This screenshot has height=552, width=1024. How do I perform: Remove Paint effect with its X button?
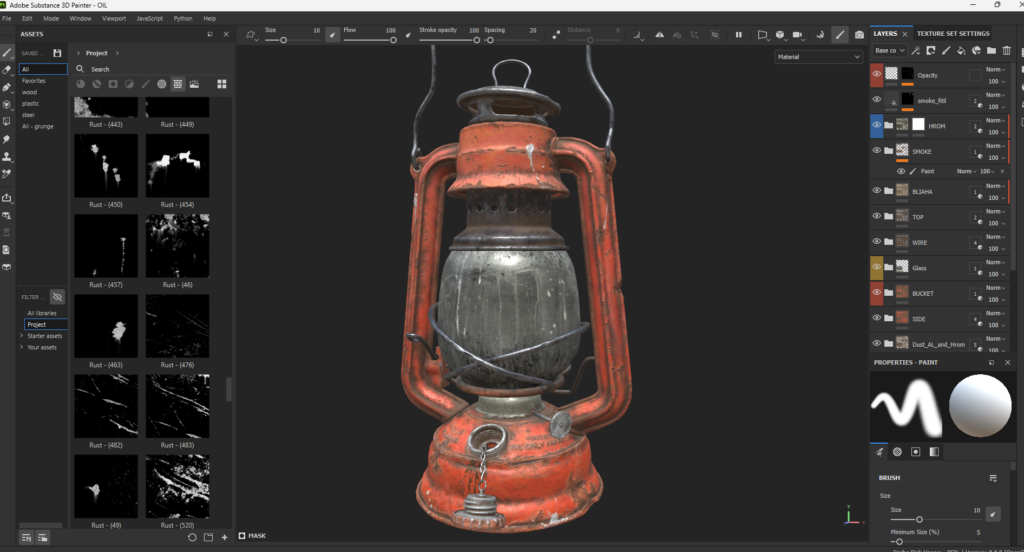point(1002,171)
